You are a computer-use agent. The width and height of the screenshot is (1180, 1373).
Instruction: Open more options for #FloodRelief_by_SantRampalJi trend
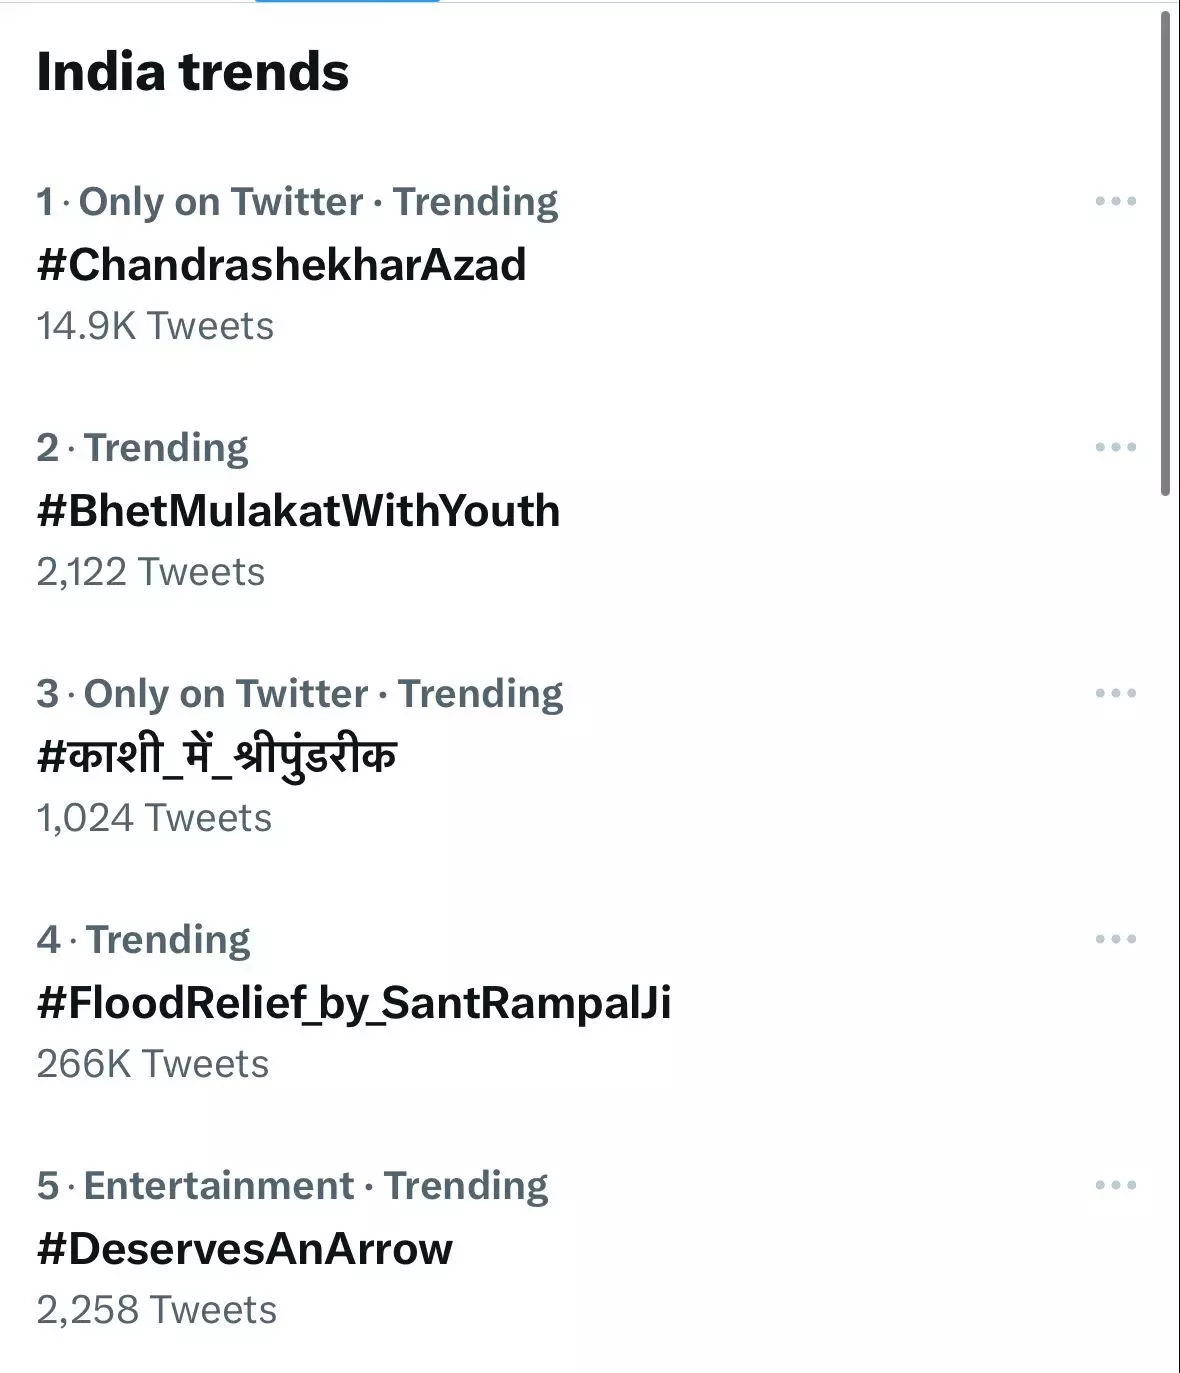(x=1115, y=939)
